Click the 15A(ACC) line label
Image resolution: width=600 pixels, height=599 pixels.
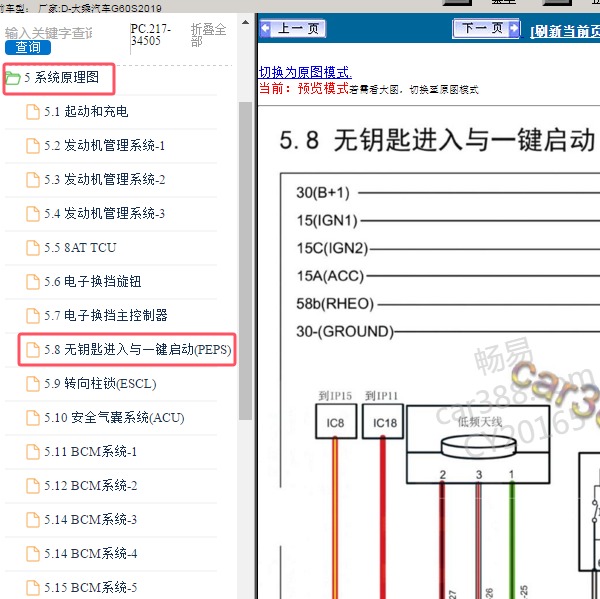click(330, 276)
